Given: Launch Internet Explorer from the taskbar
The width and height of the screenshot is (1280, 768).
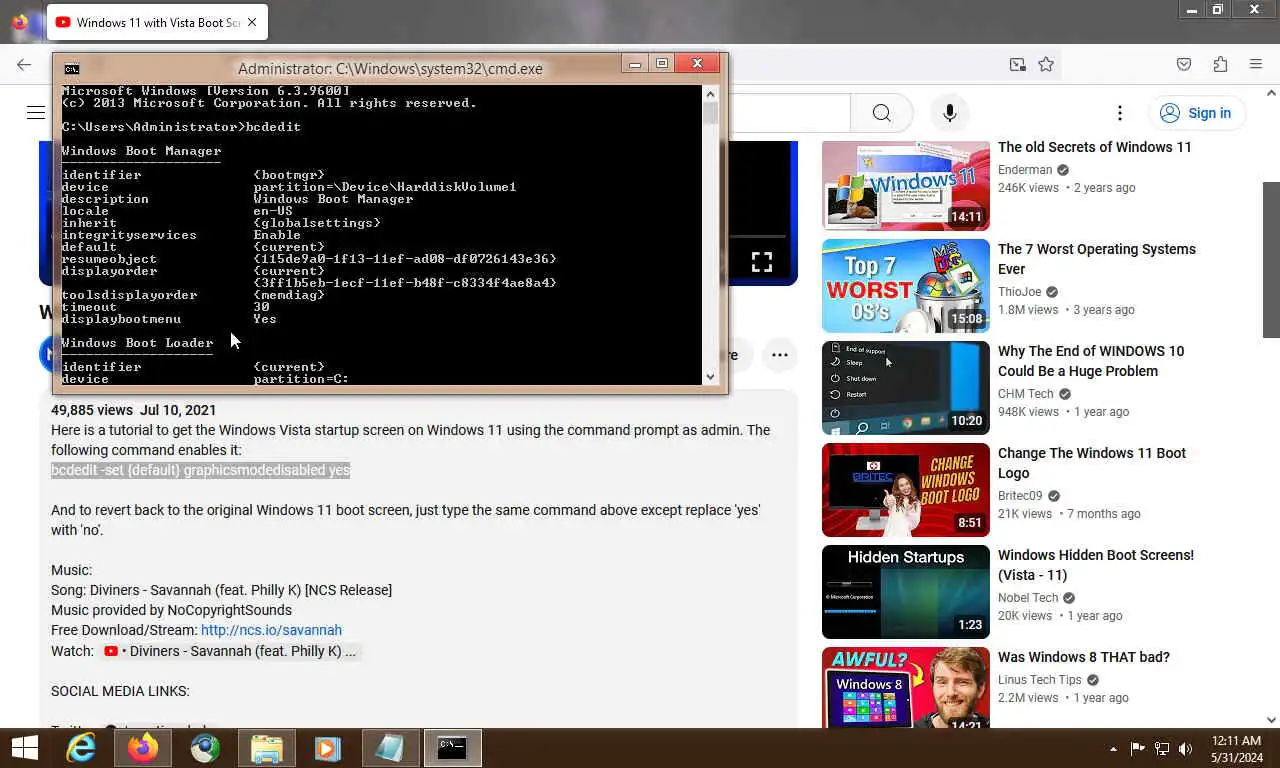Looking at the screenshot, I should (81, 747).
